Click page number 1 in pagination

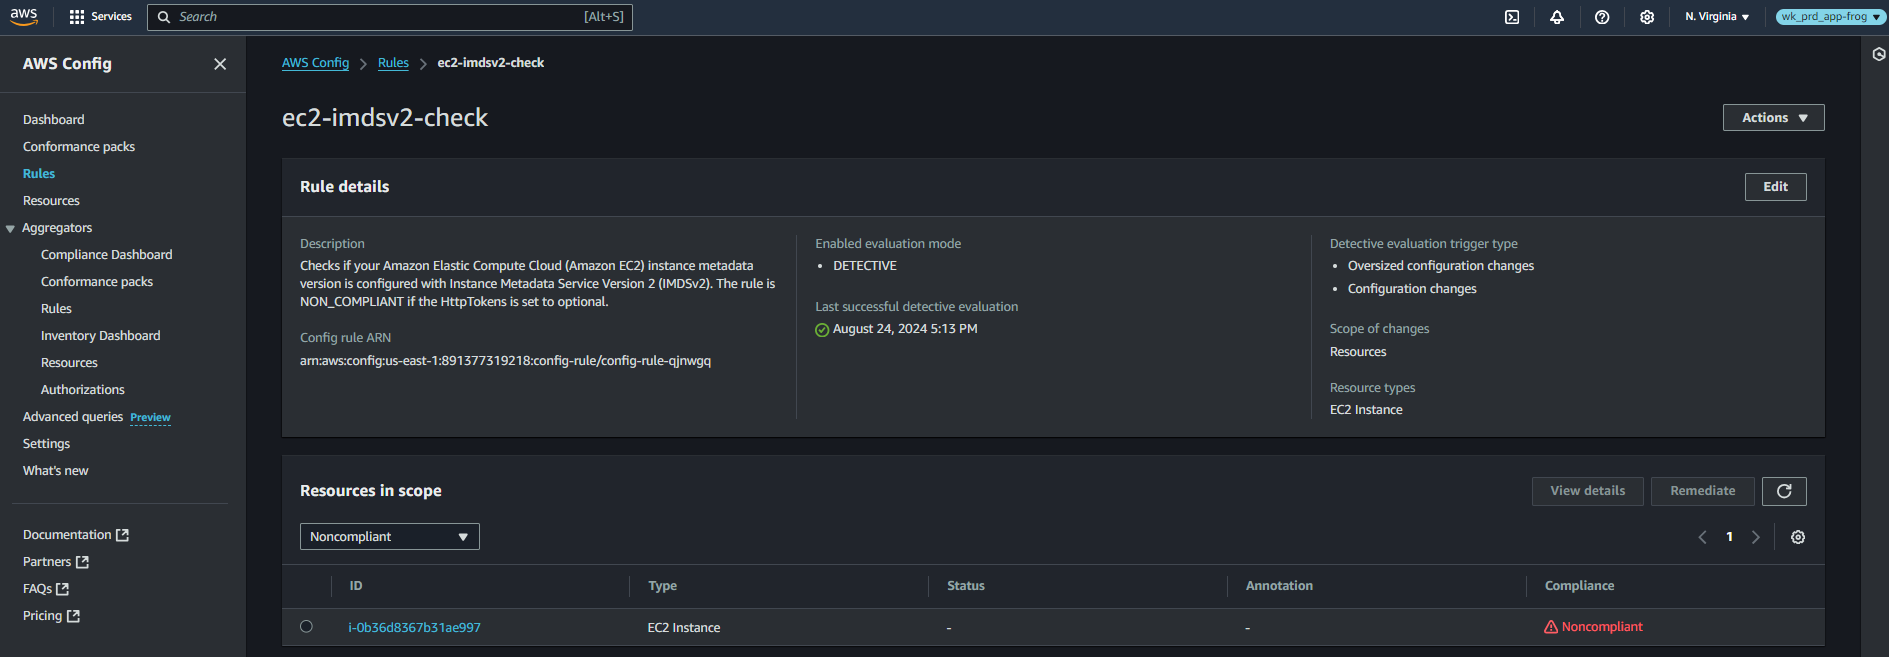coord(1729,537)
